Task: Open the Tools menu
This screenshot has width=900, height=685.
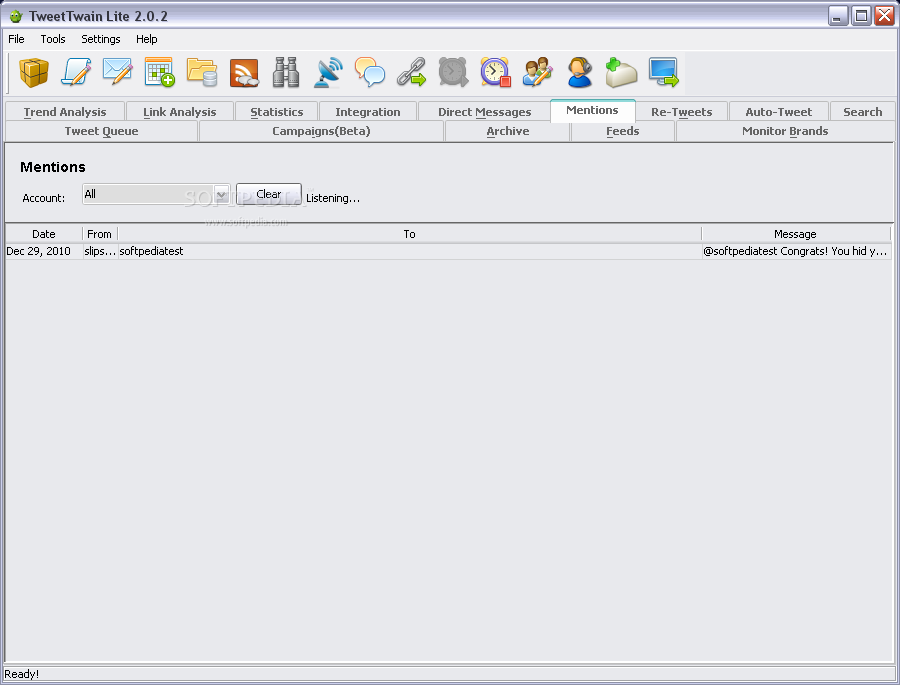Action: 53,39
